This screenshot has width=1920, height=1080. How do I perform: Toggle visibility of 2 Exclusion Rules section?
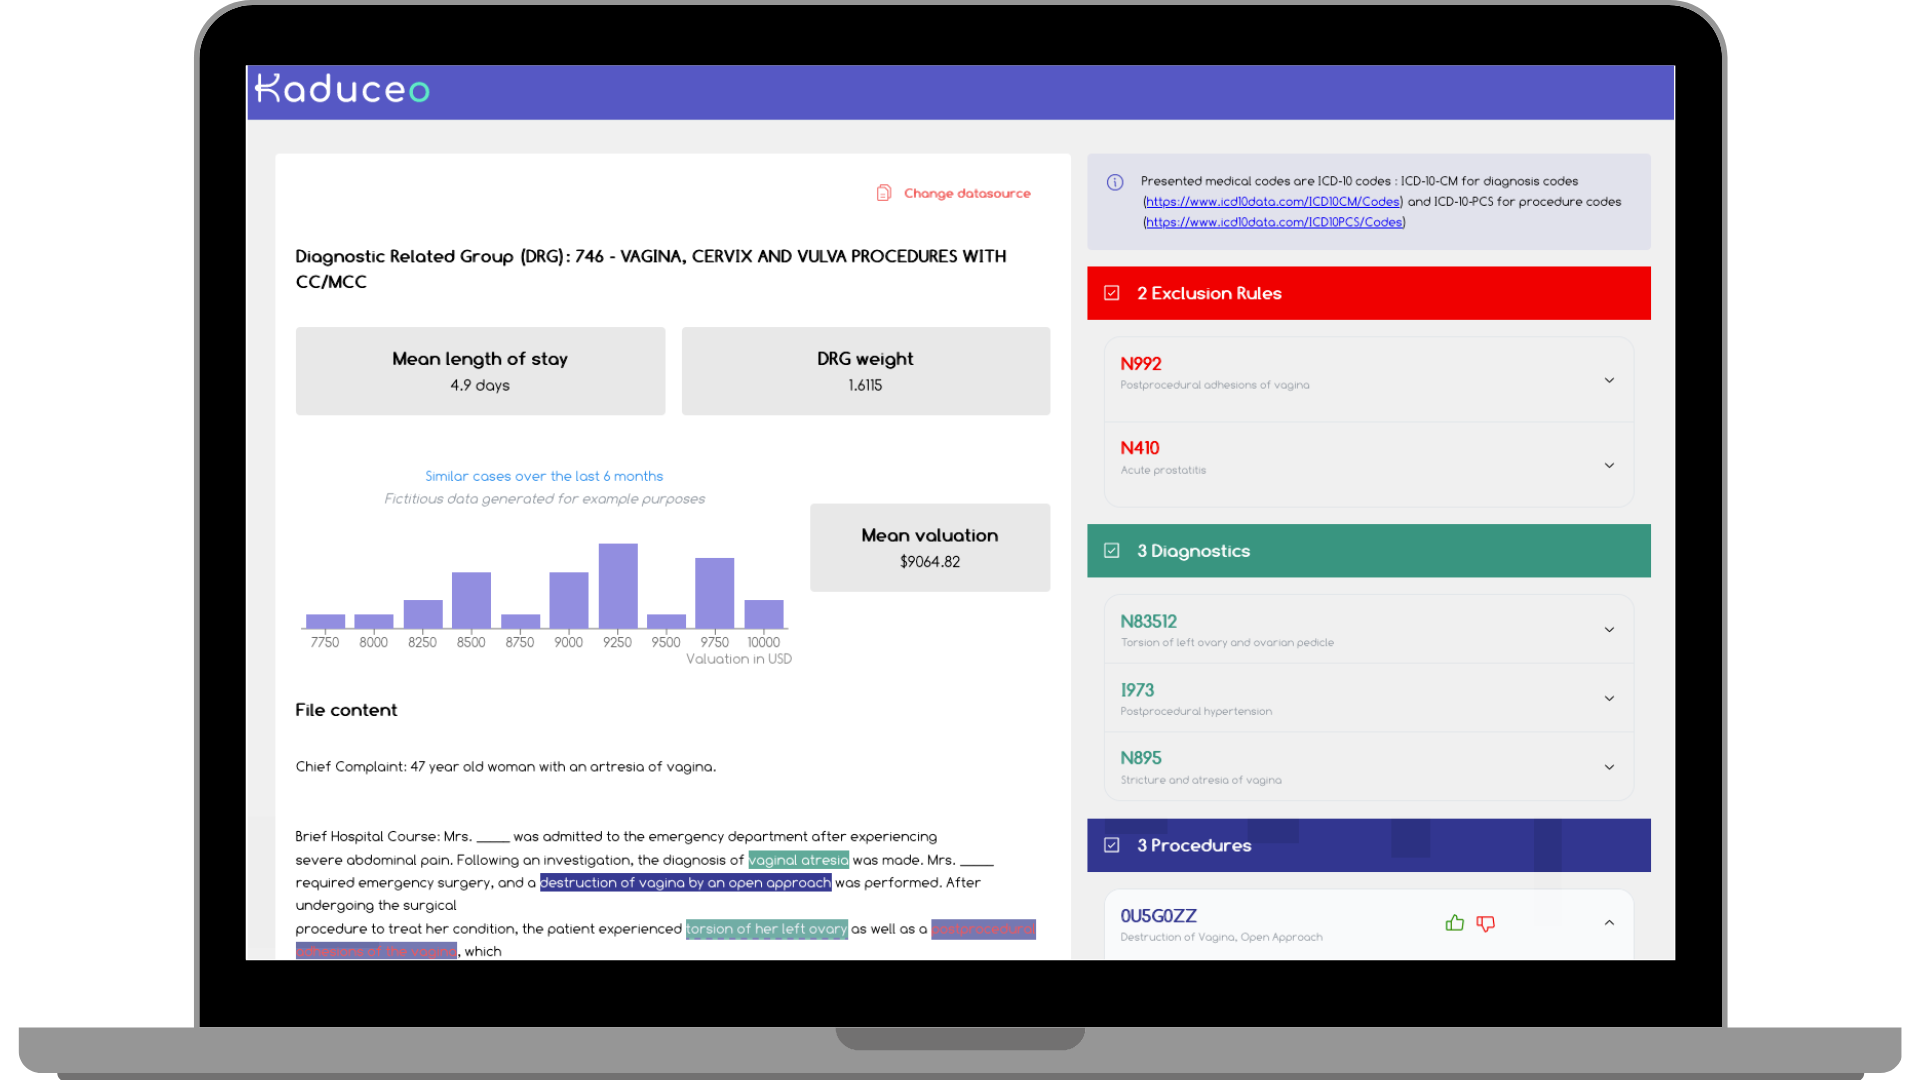pos(1367,293)
